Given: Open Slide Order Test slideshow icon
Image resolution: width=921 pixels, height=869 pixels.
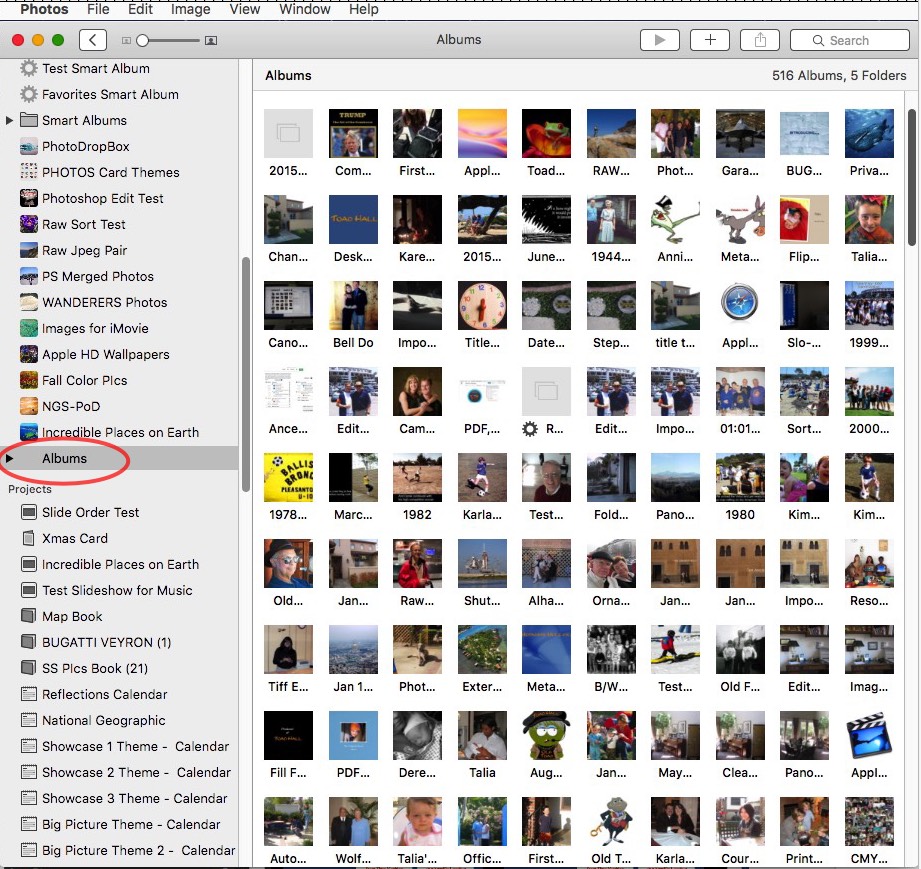Looking at the screenshot, I should click(x=29, y=512).
